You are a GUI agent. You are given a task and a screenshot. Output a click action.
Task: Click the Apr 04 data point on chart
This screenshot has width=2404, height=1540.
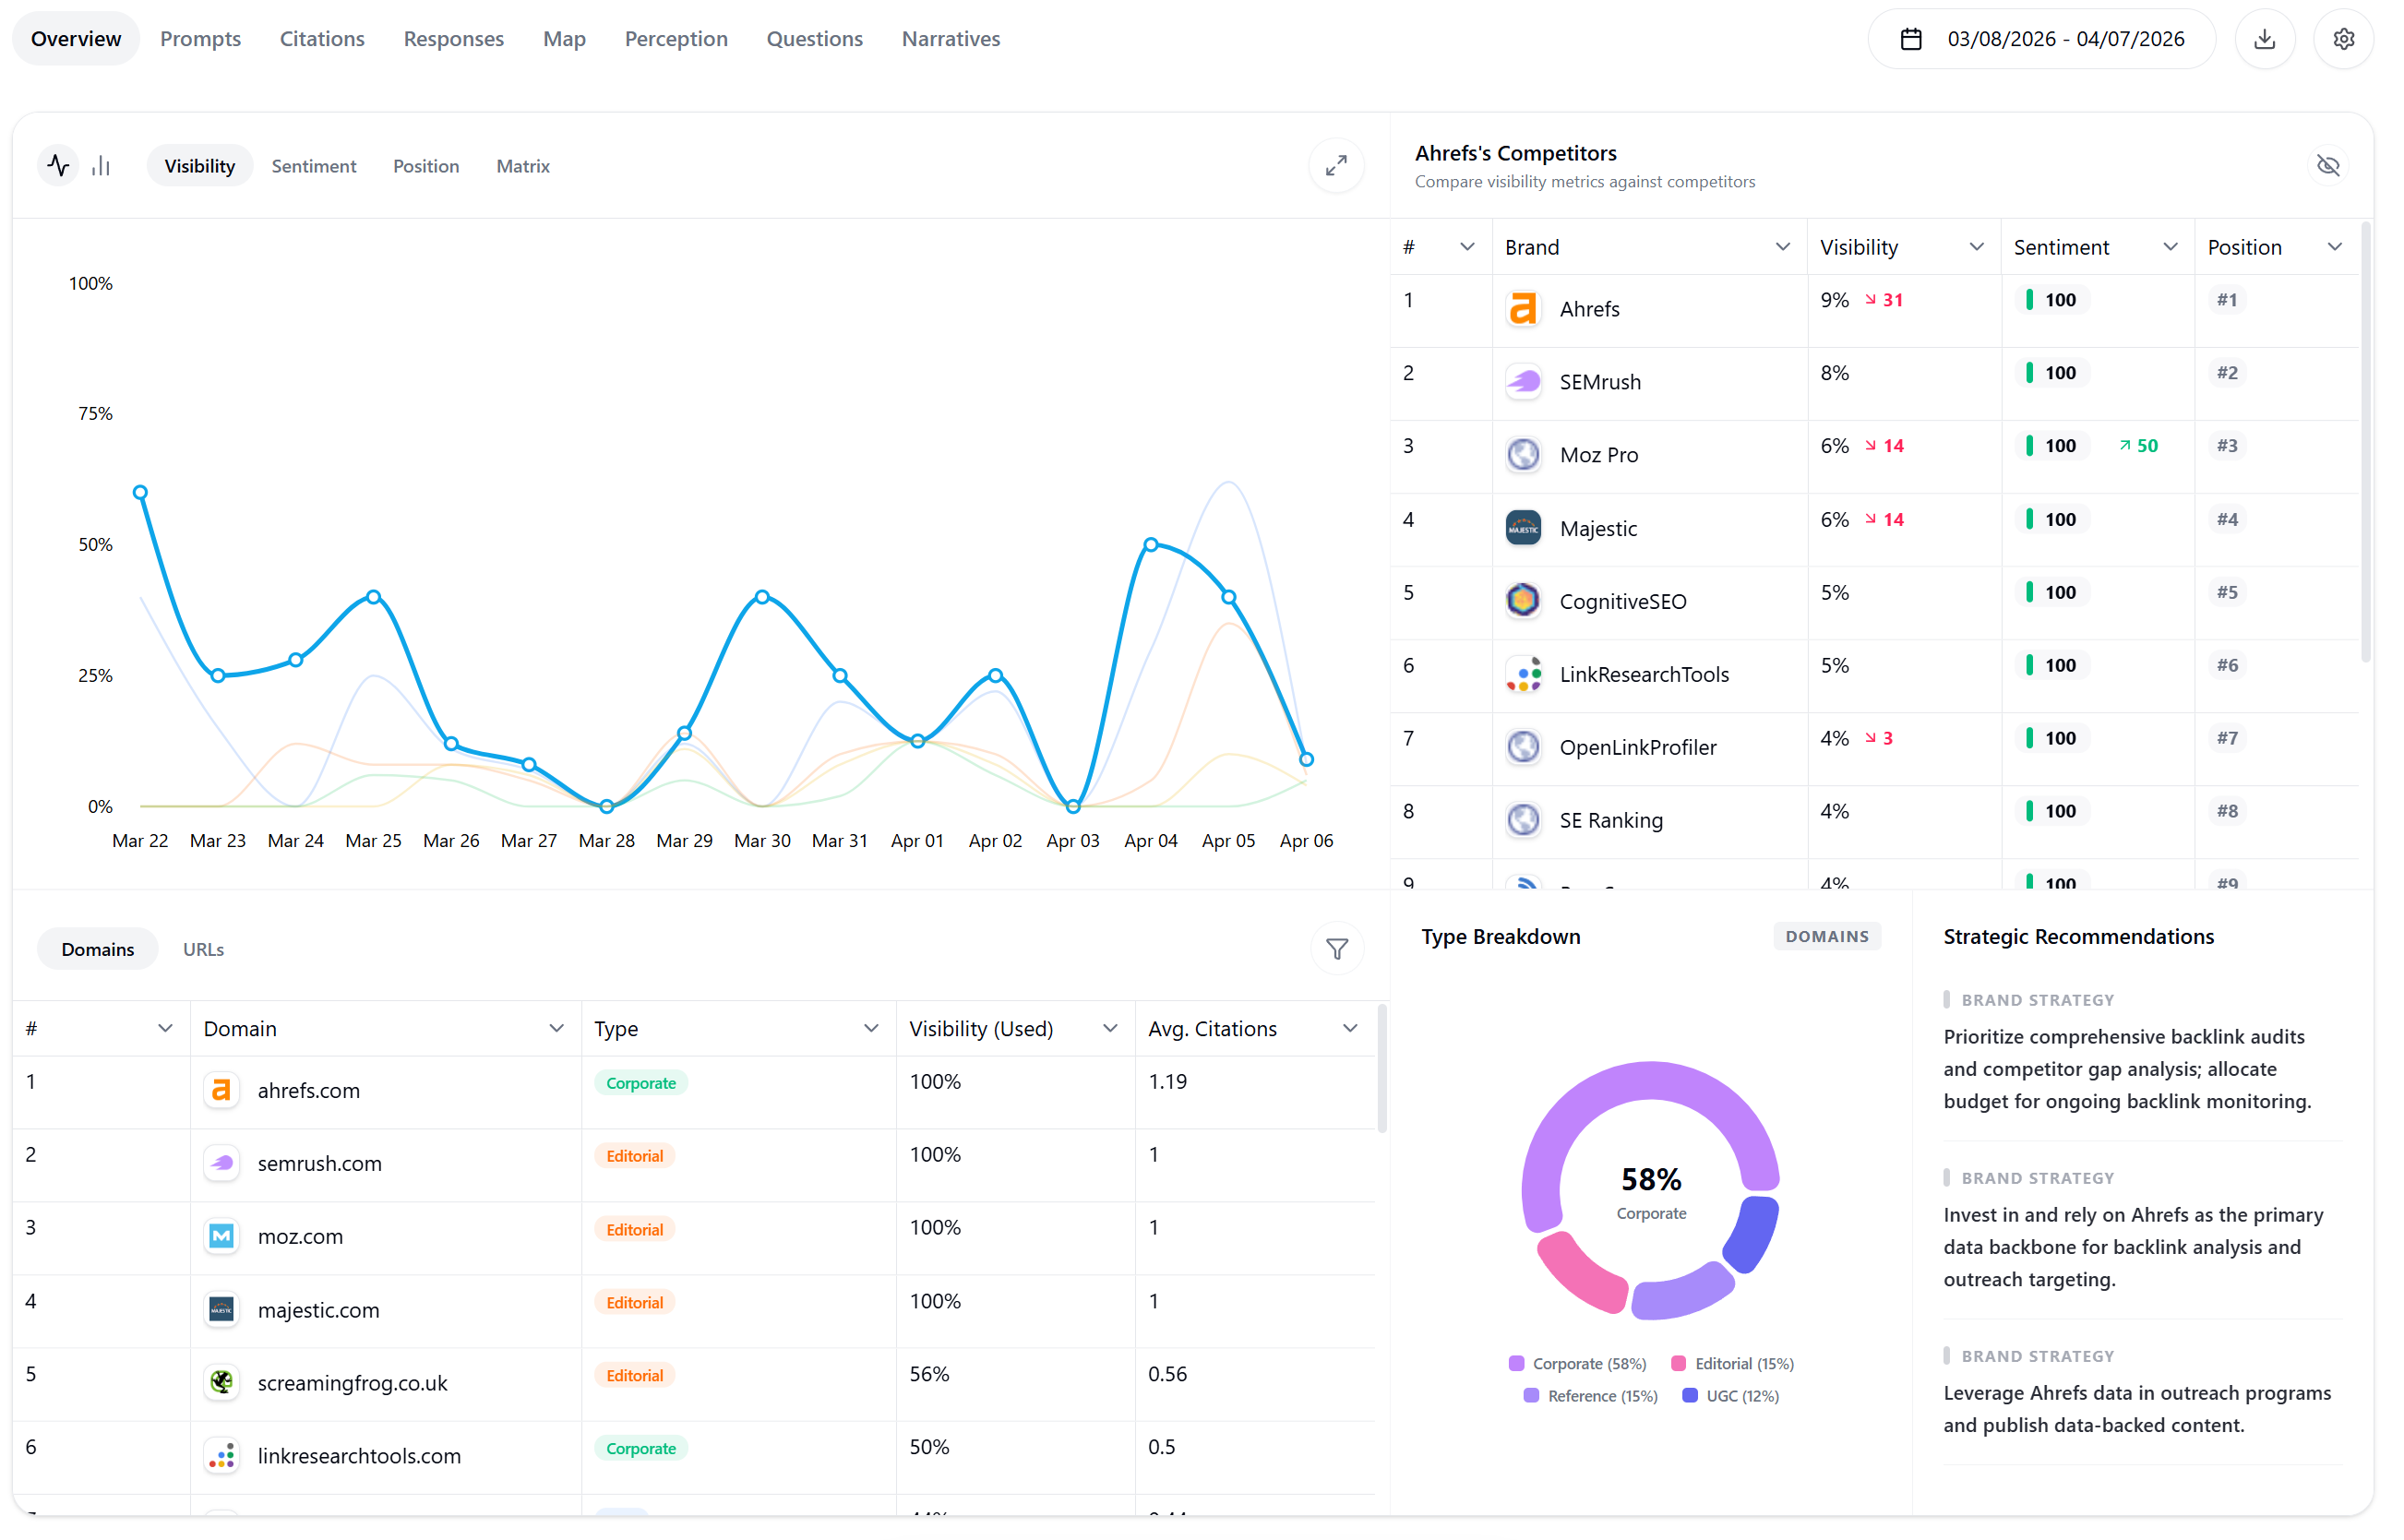tap(1151, 545)
